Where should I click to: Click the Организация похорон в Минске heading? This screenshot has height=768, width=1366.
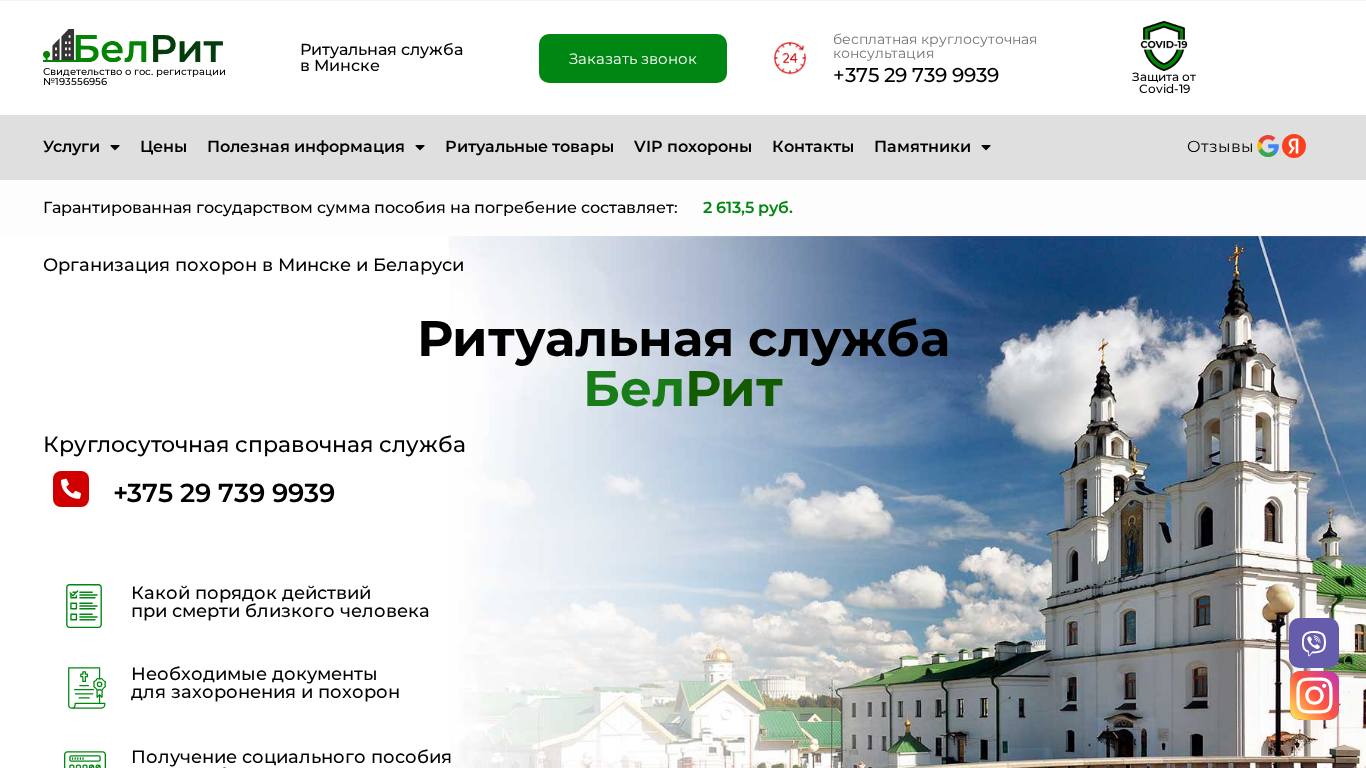pyautogui.click(x=253, y=265)
